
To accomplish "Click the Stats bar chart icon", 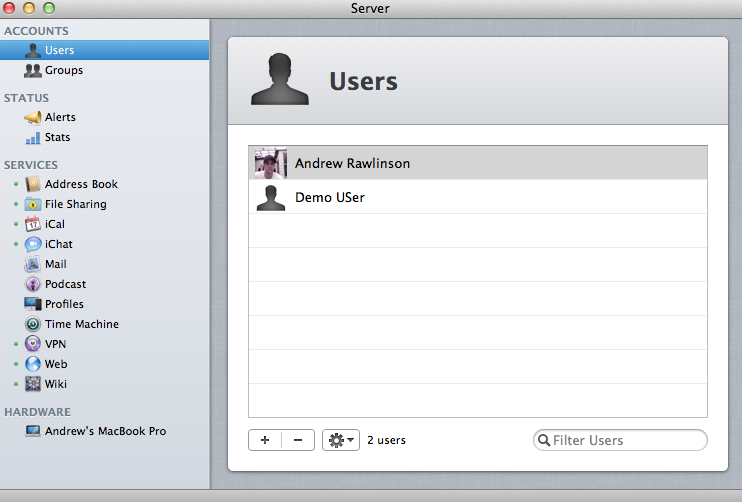I will (x=33, y=138).
